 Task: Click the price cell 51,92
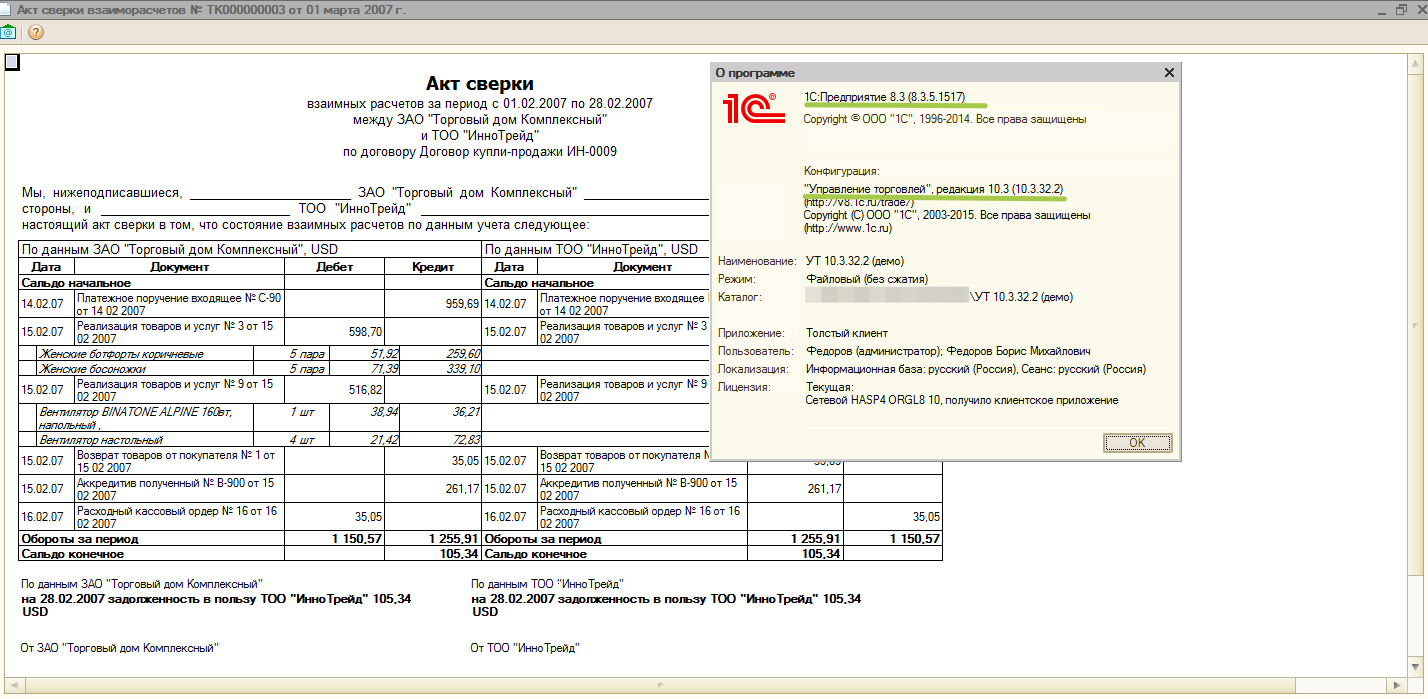coord(365,354)
